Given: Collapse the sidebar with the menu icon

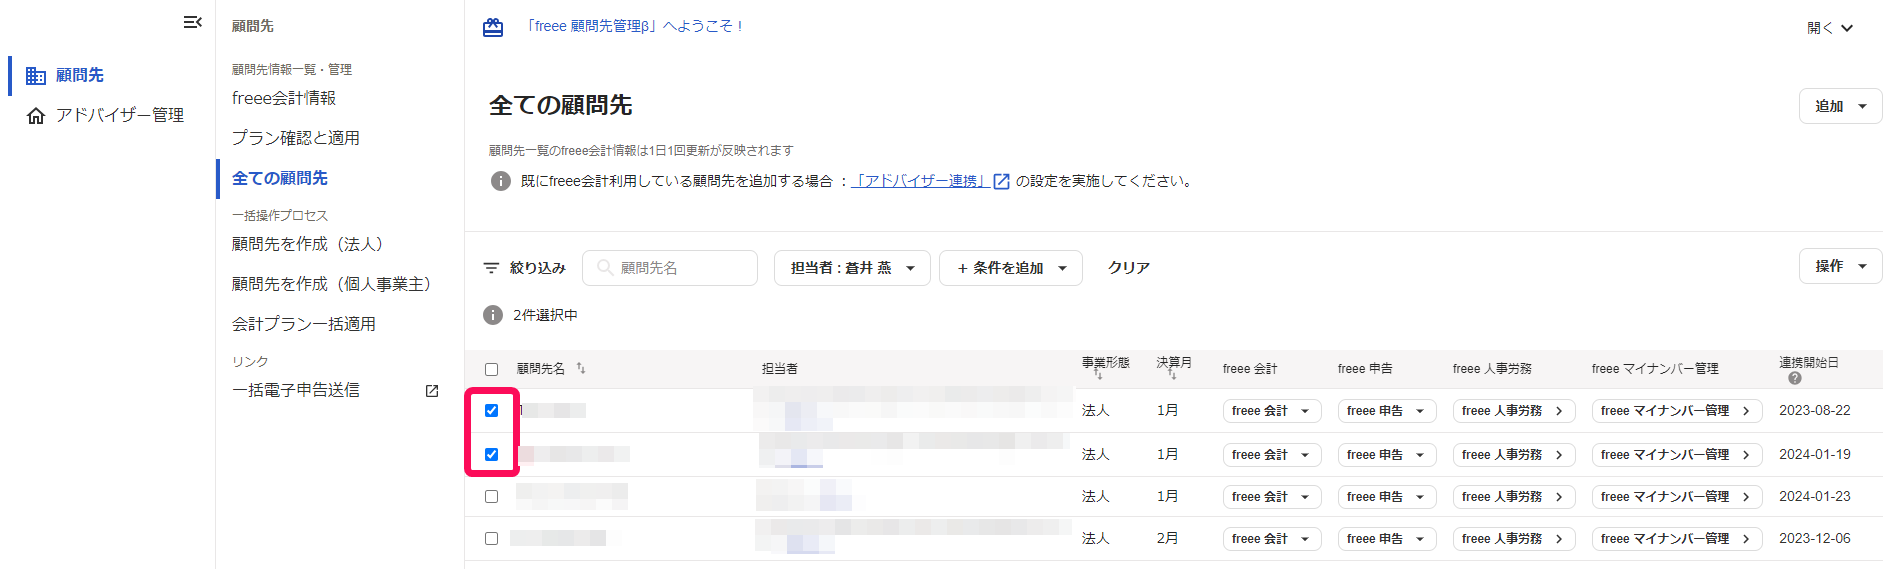Looking at the screenshot, I should tap(193, 22).
